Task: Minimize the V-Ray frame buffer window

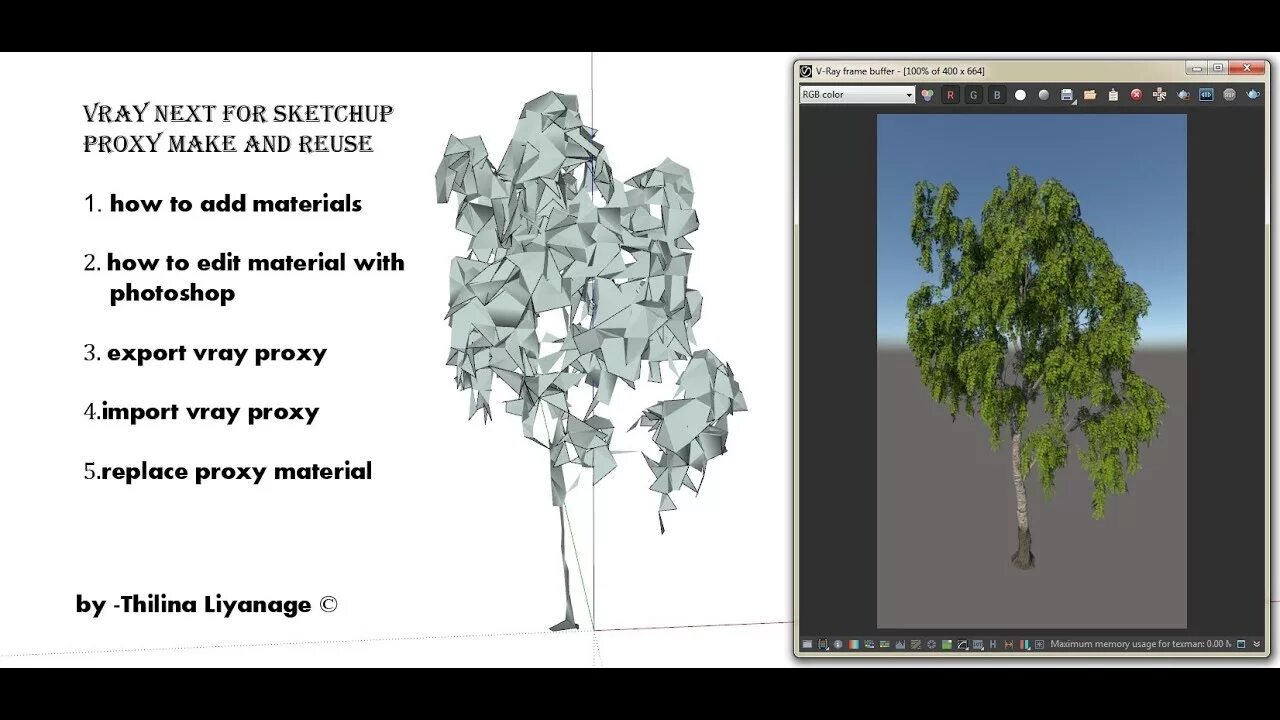Action: pos(1196,68)
